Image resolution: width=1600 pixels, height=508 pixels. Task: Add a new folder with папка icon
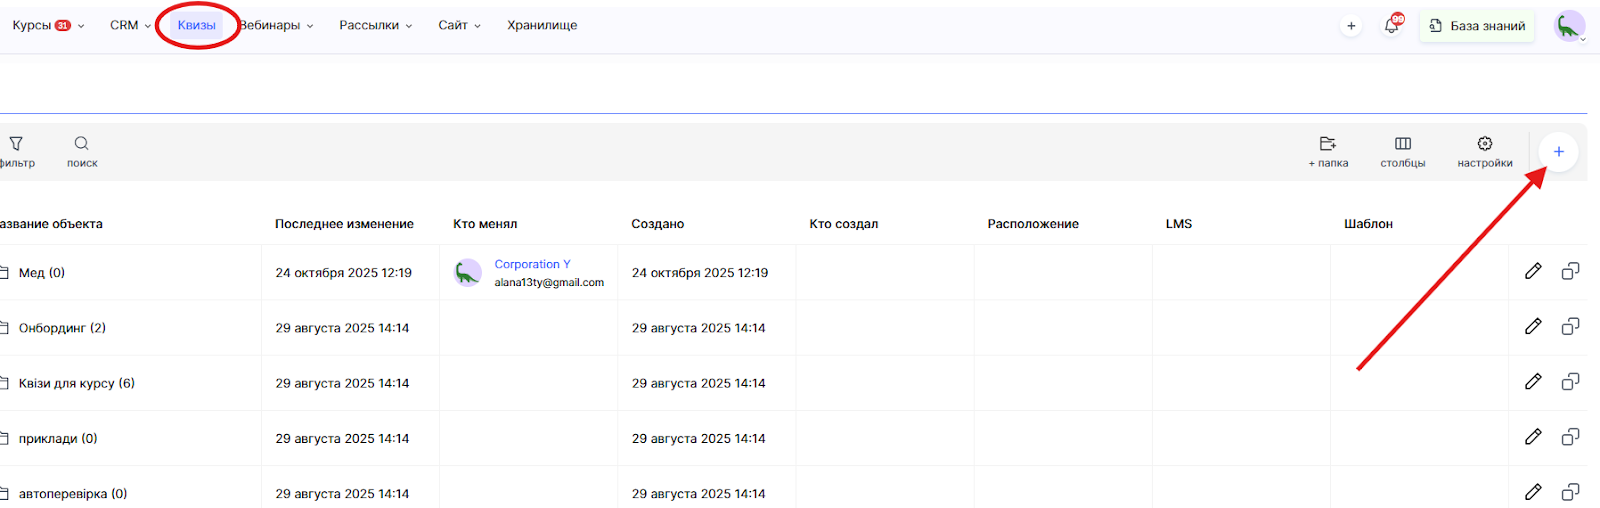click(1328, 144)
